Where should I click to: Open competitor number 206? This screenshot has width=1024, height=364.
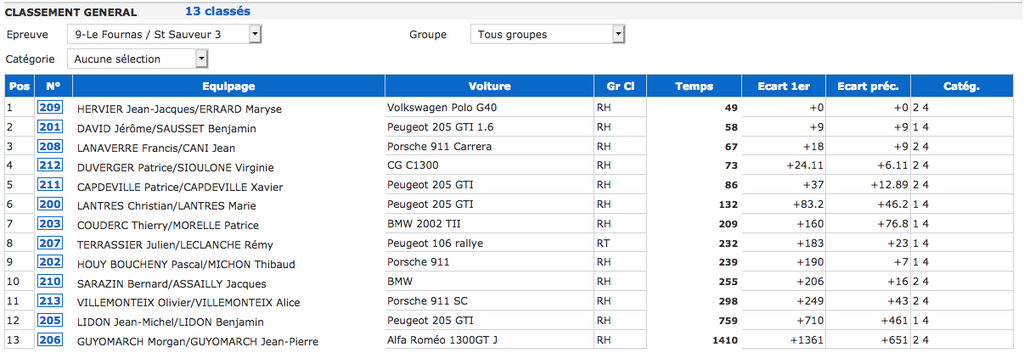[50, 340]
